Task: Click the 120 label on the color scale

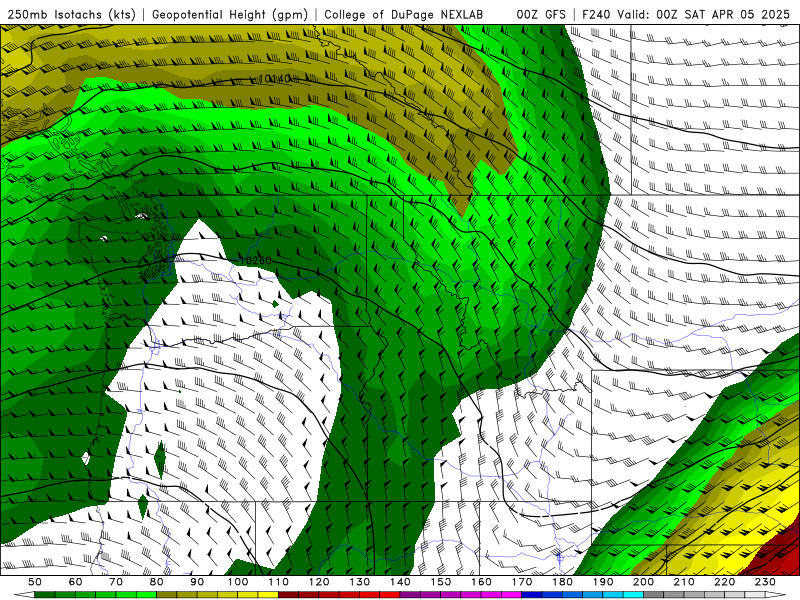Action: pos(319,582)
